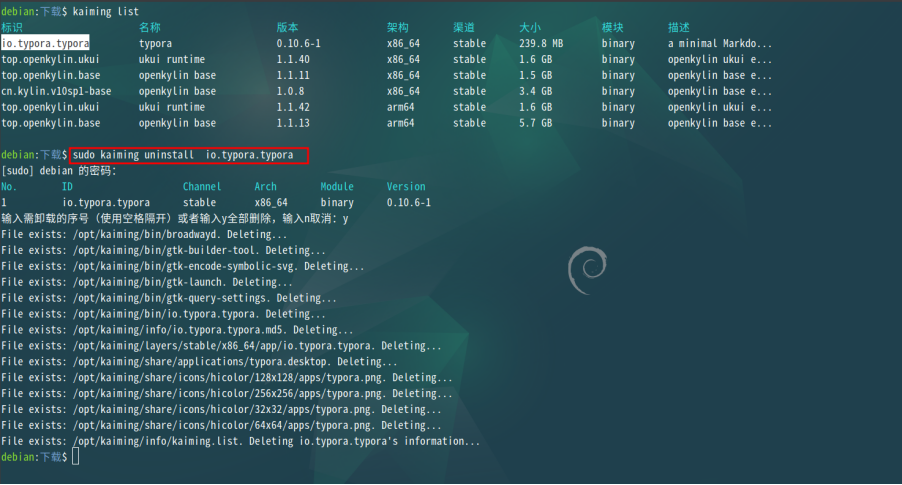
Task: Place cursor at the final empty prompt
Action: click(76, 457)
